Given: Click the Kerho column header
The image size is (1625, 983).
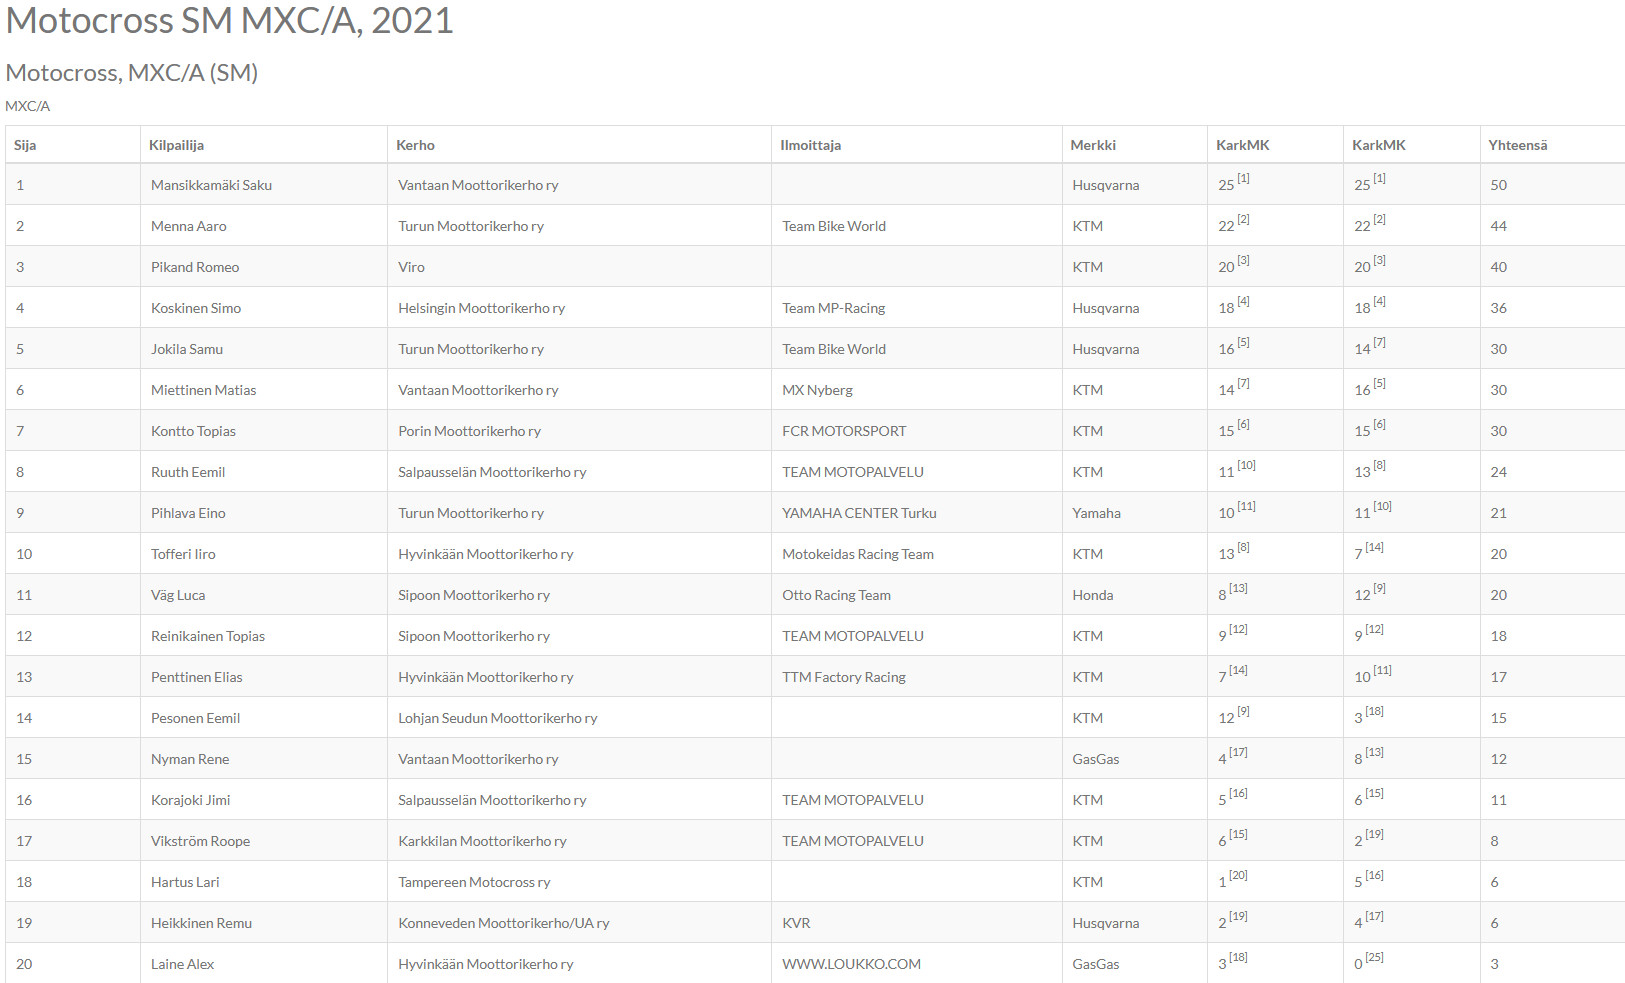Looking at the screenshot, I should (x=415, y=145).
